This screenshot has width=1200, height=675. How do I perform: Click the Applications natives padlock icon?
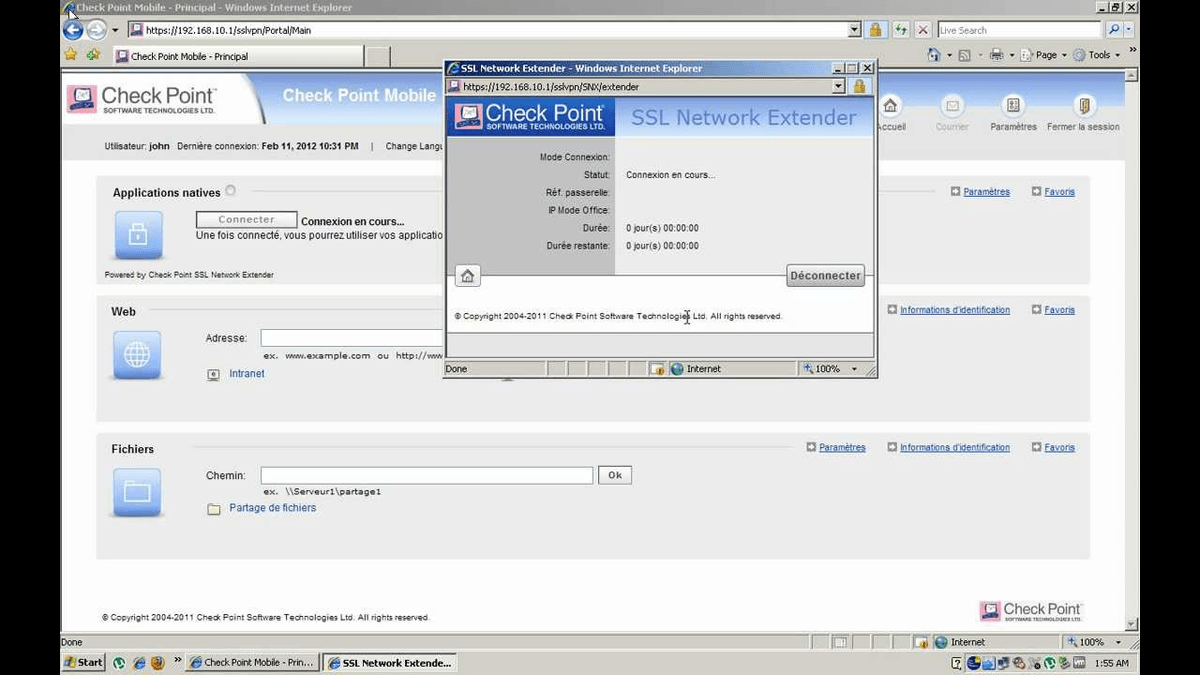pyautogui.click(x=137, y=236)
